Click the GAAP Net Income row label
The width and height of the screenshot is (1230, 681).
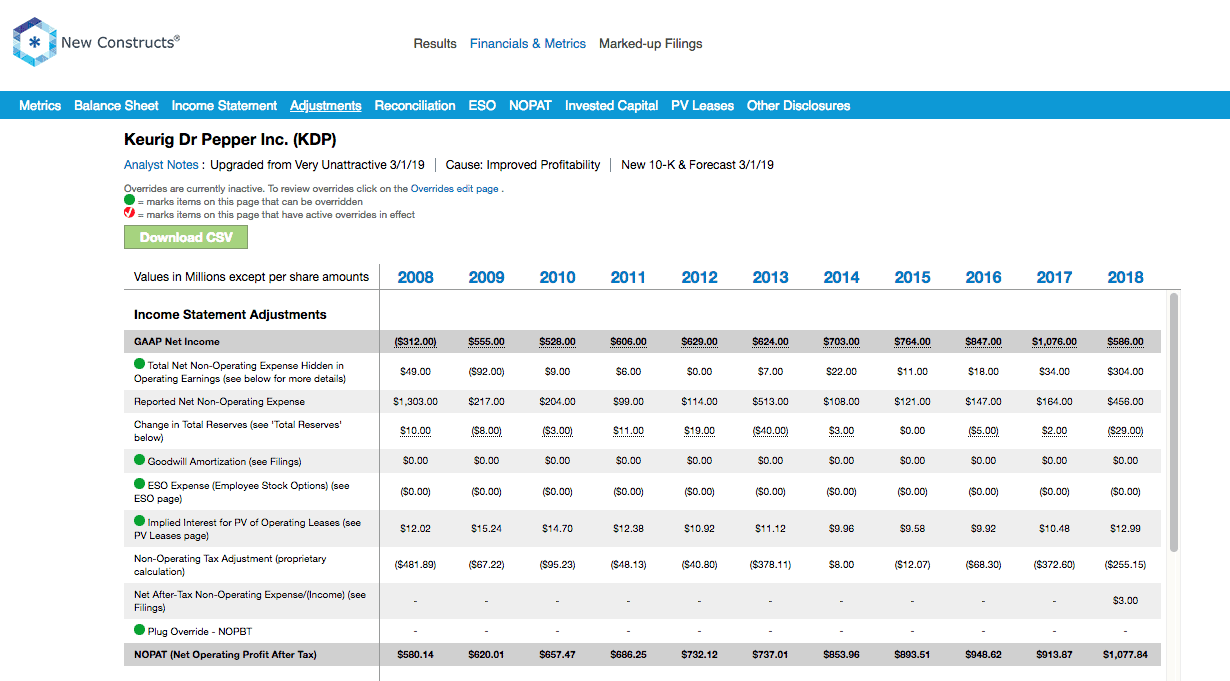pyautogui.click(x=177, y=342)
